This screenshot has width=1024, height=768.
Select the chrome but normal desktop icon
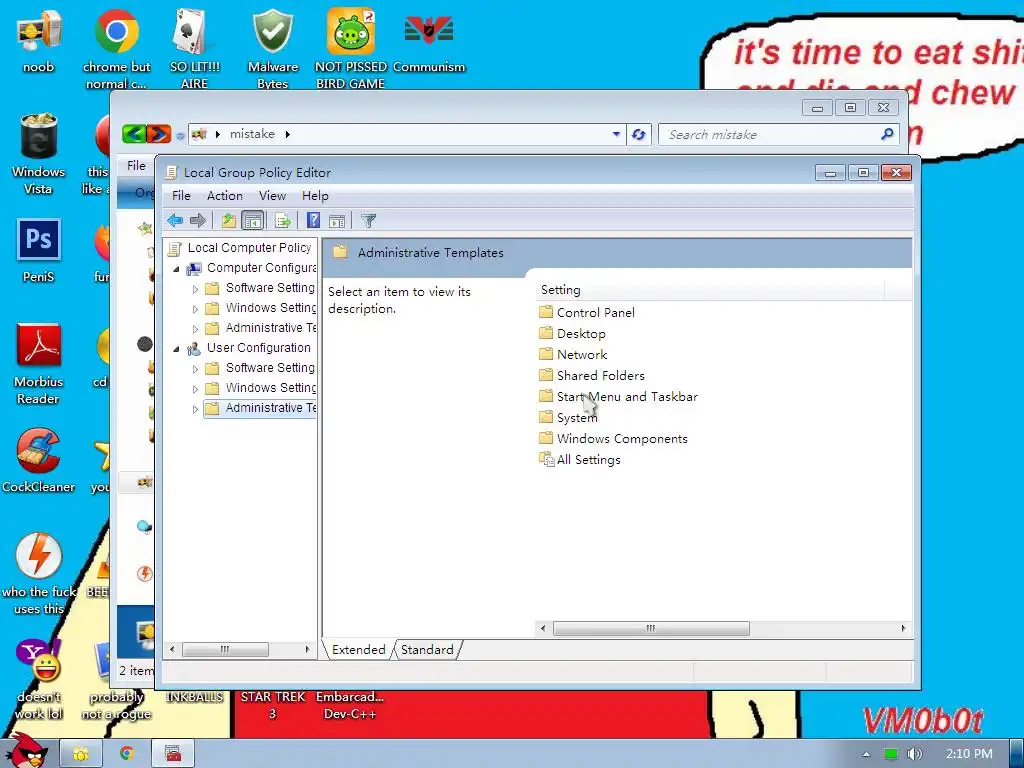click(x=116, y=50)
